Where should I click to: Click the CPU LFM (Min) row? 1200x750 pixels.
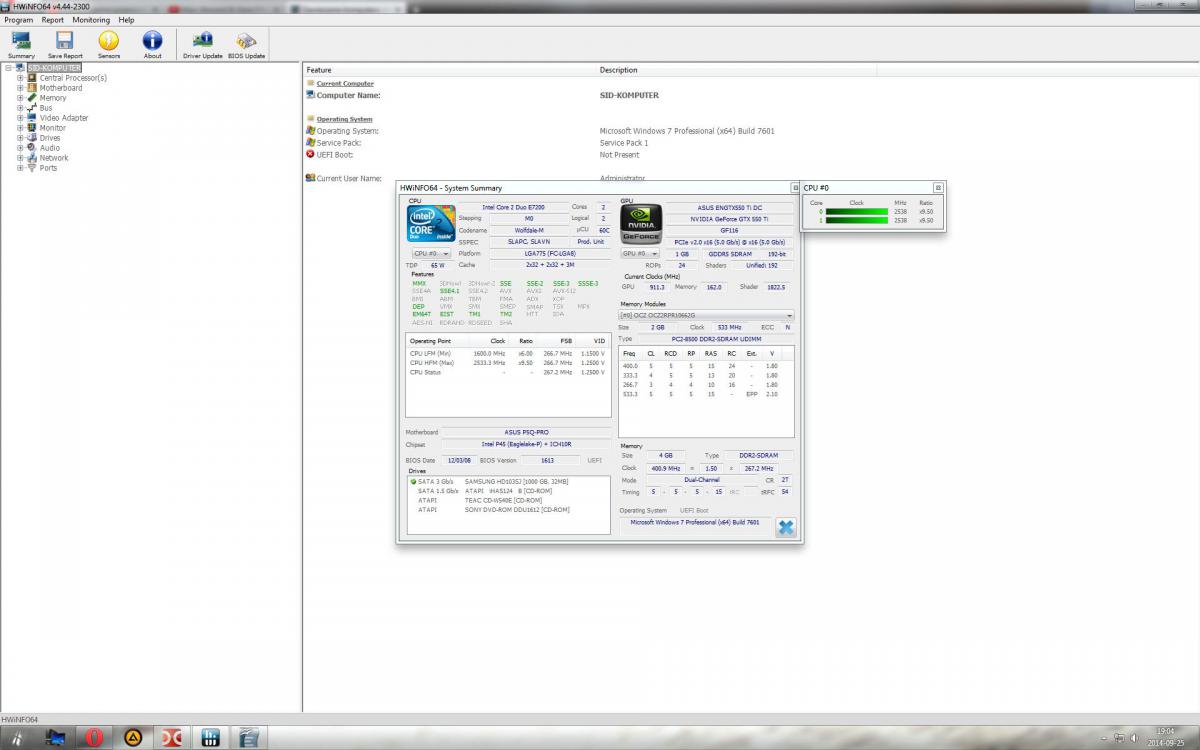[508, 353]
